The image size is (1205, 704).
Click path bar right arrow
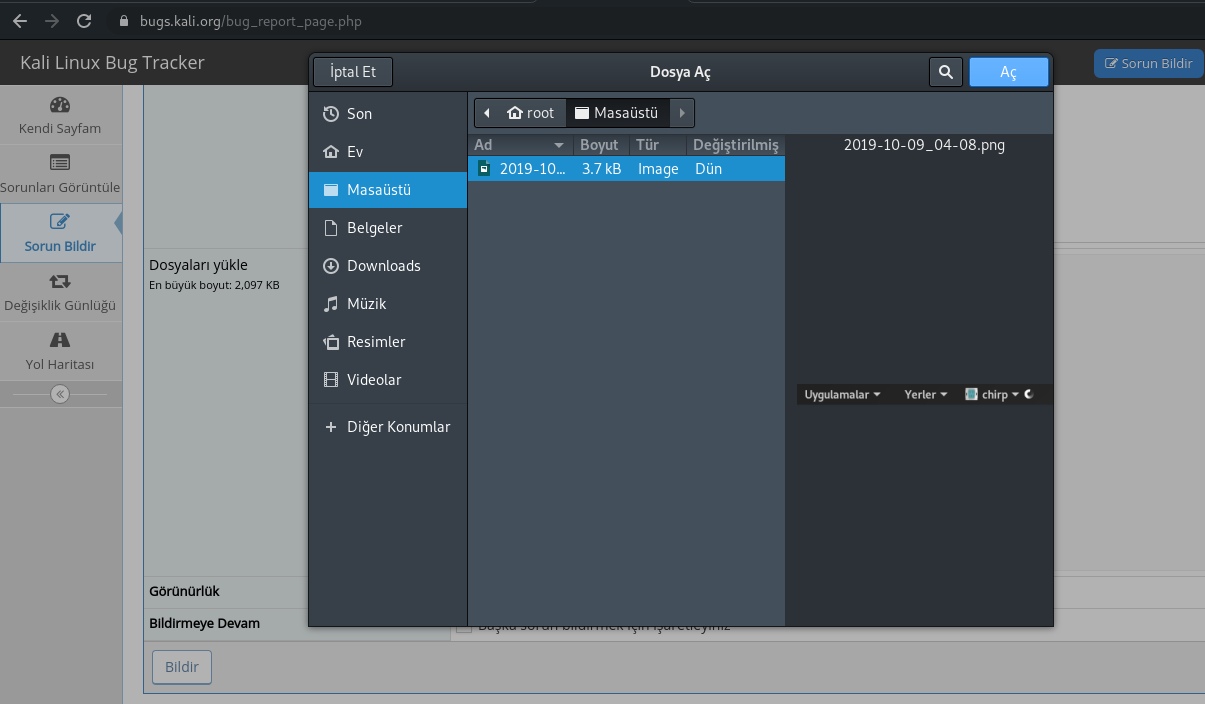pyautogui.click(x=682, y=113)
